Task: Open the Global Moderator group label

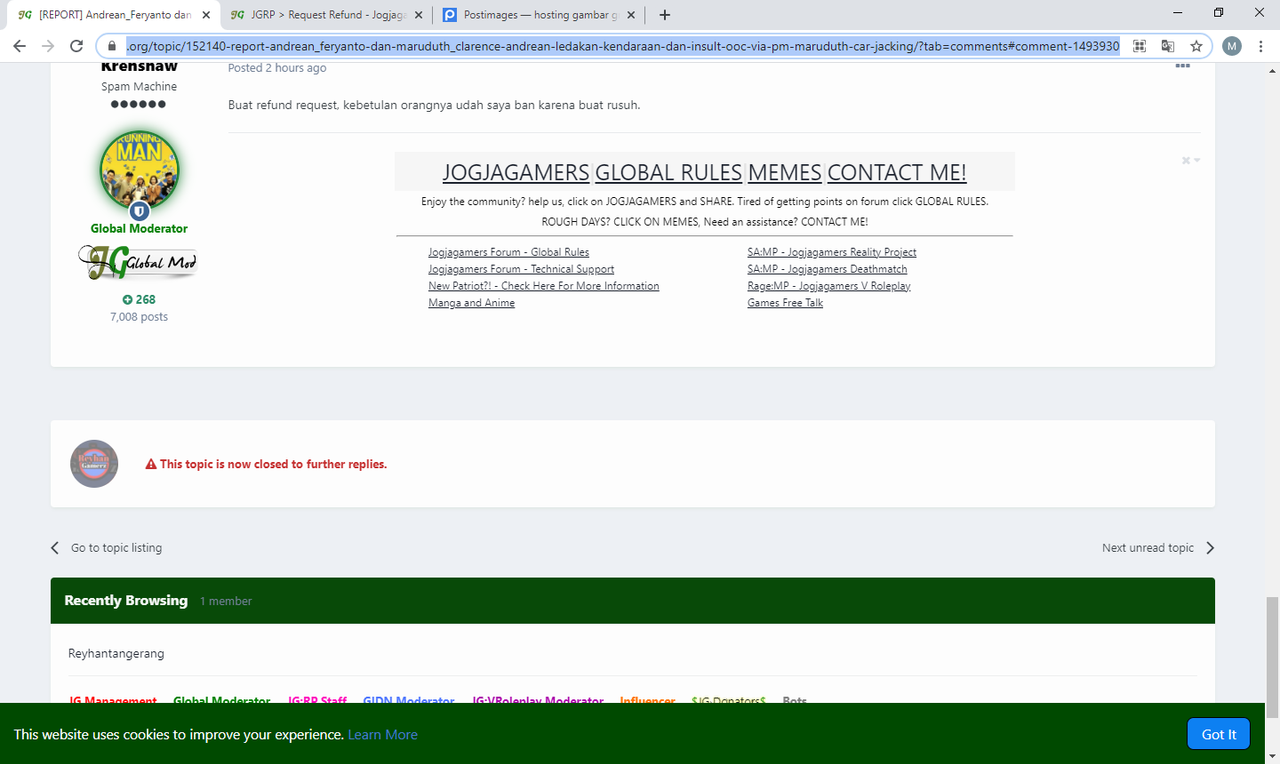Action: (x=139, y=228)
